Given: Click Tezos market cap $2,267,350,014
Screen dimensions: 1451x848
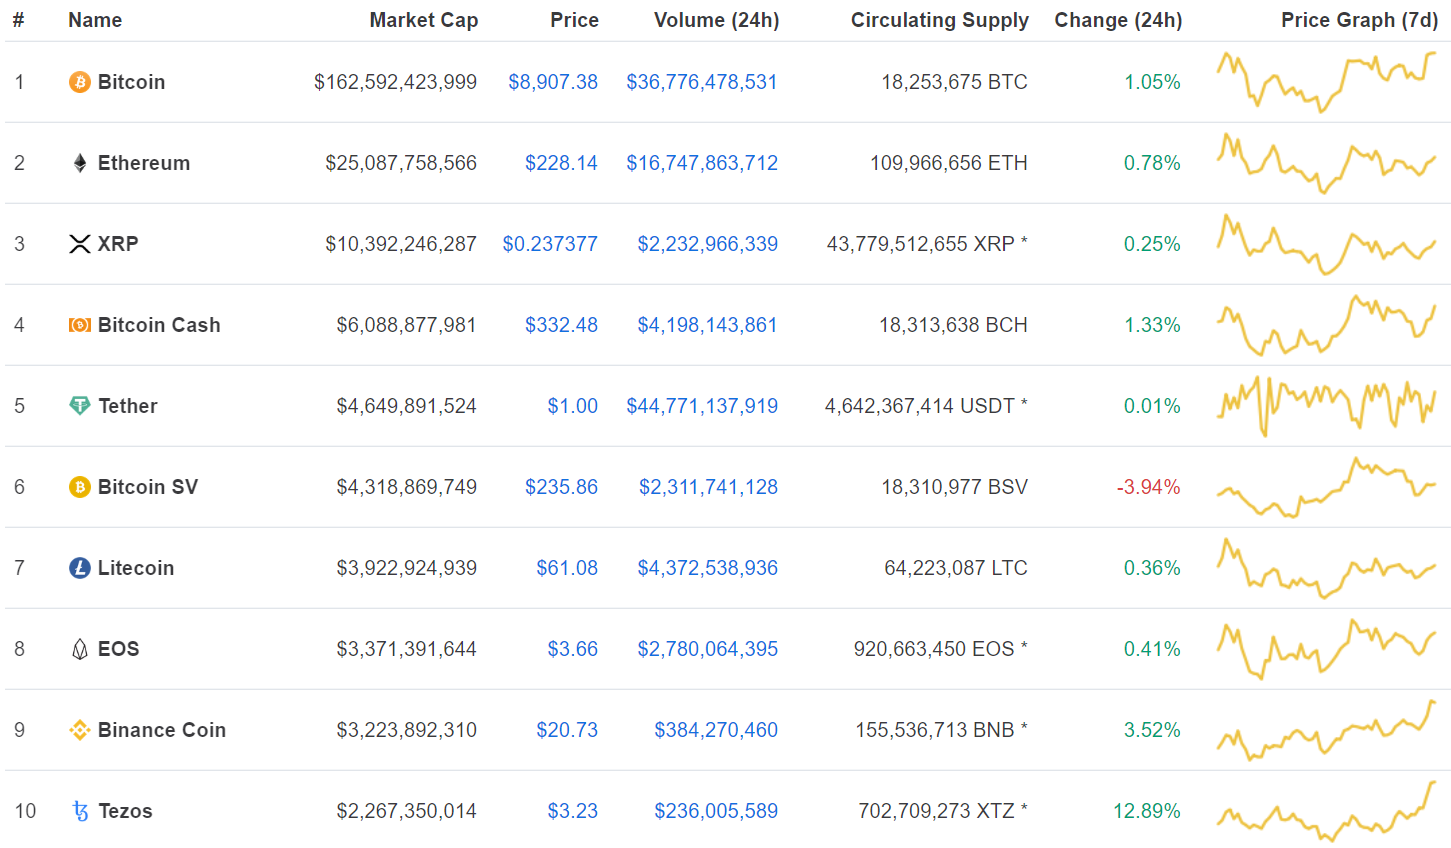Looking at the screenshot, I should pyautogui.click(x=406, y=811).
